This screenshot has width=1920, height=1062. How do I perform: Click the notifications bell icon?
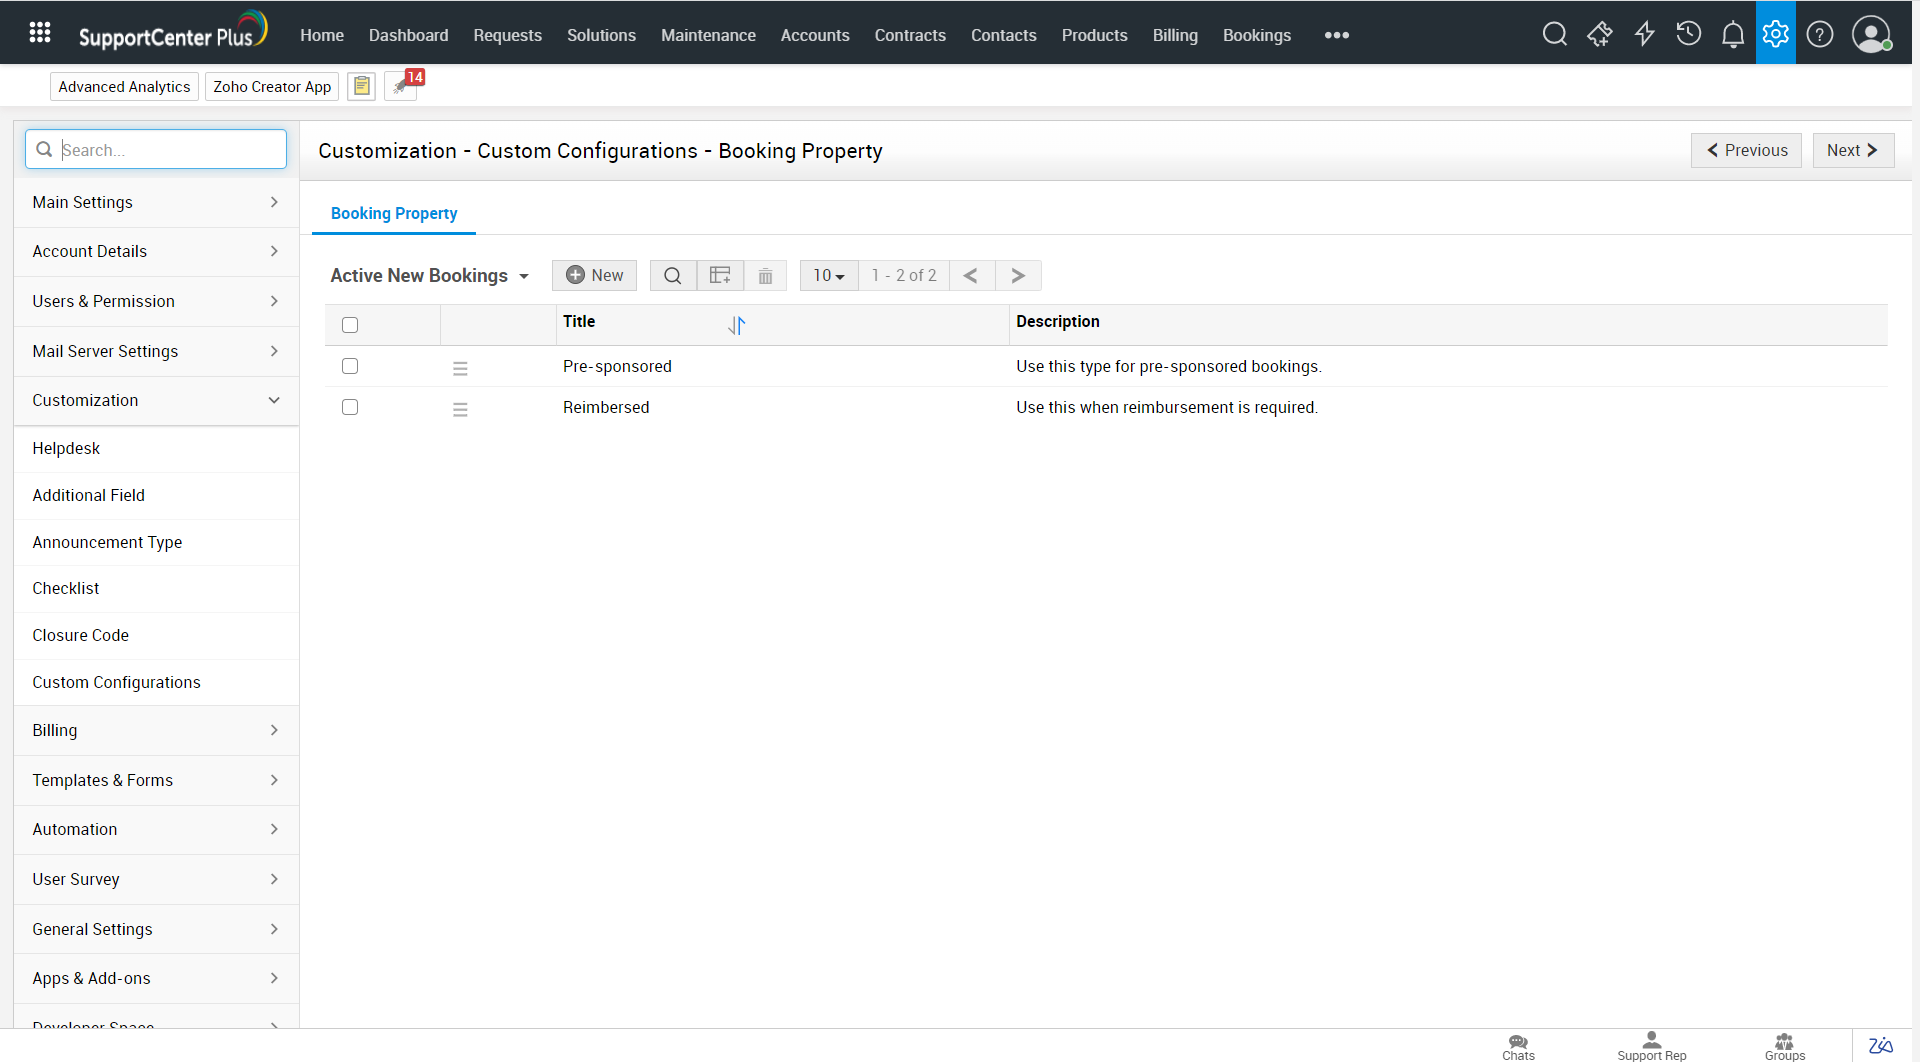1732,35
